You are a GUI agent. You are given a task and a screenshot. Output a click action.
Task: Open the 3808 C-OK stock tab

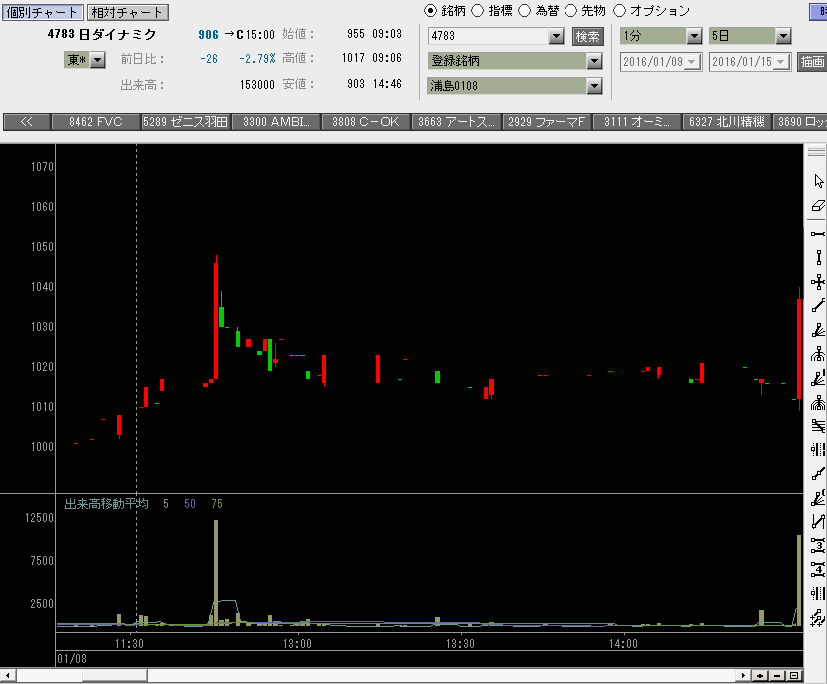pyautogui.click(x=366, y=122)
